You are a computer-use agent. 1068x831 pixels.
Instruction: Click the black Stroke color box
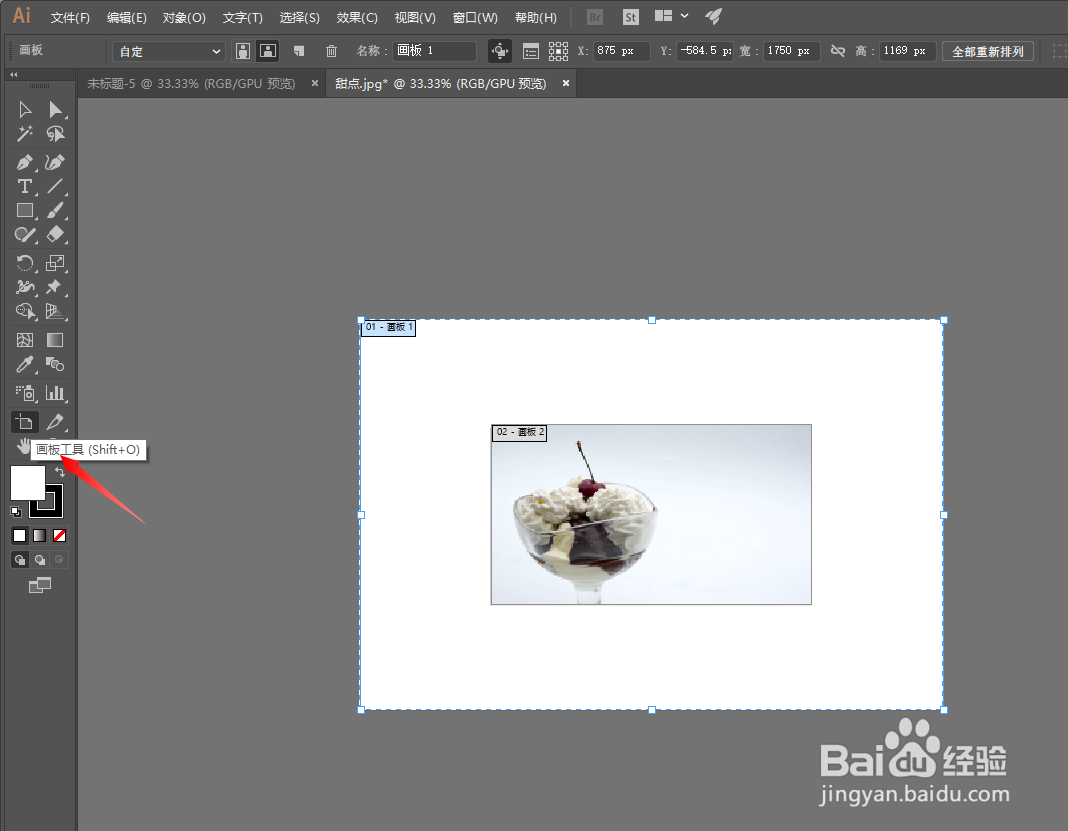pyautogui.click(x=54, y=508)
